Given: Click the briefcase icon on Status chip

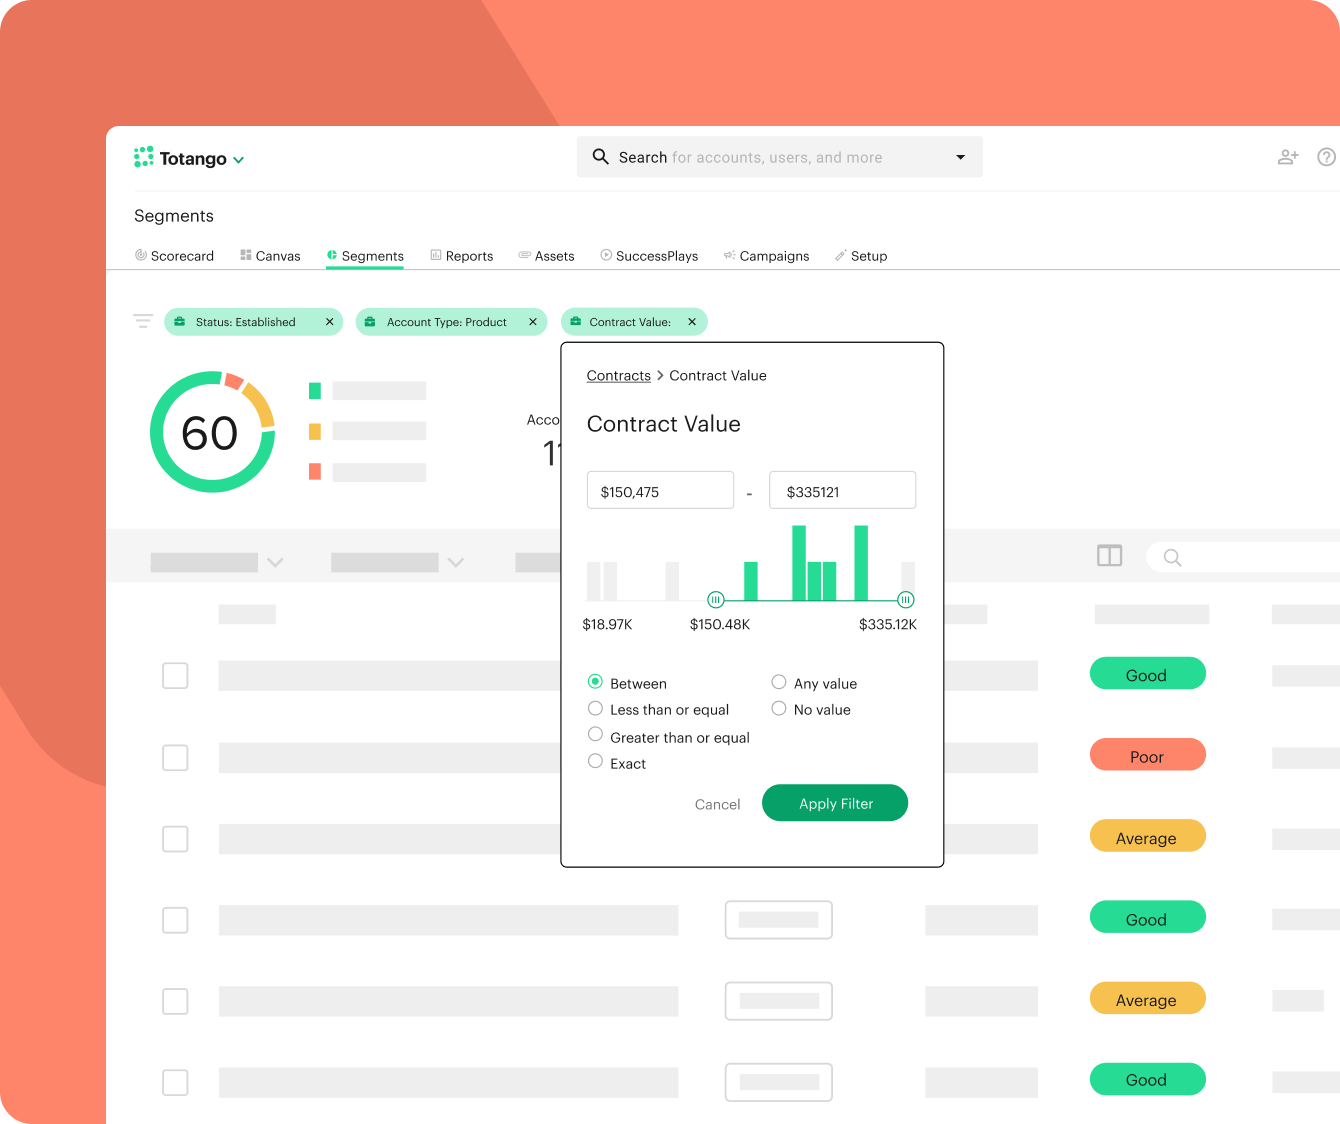Looking at the screenshot, I should click(x=179, y=322).
